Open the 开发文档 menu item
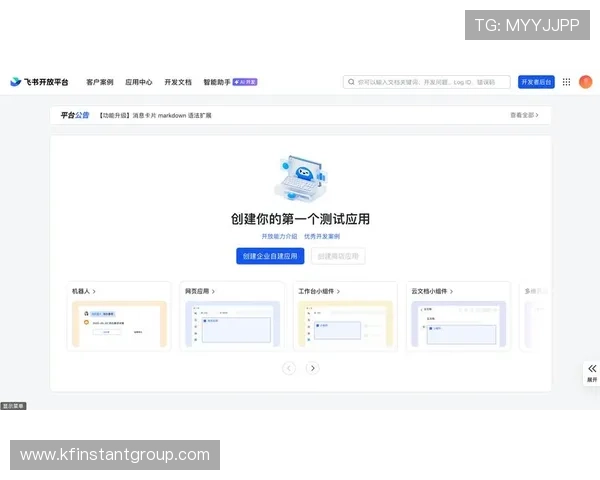The height and width of the screenshot is (480, 600). (178, 82)
